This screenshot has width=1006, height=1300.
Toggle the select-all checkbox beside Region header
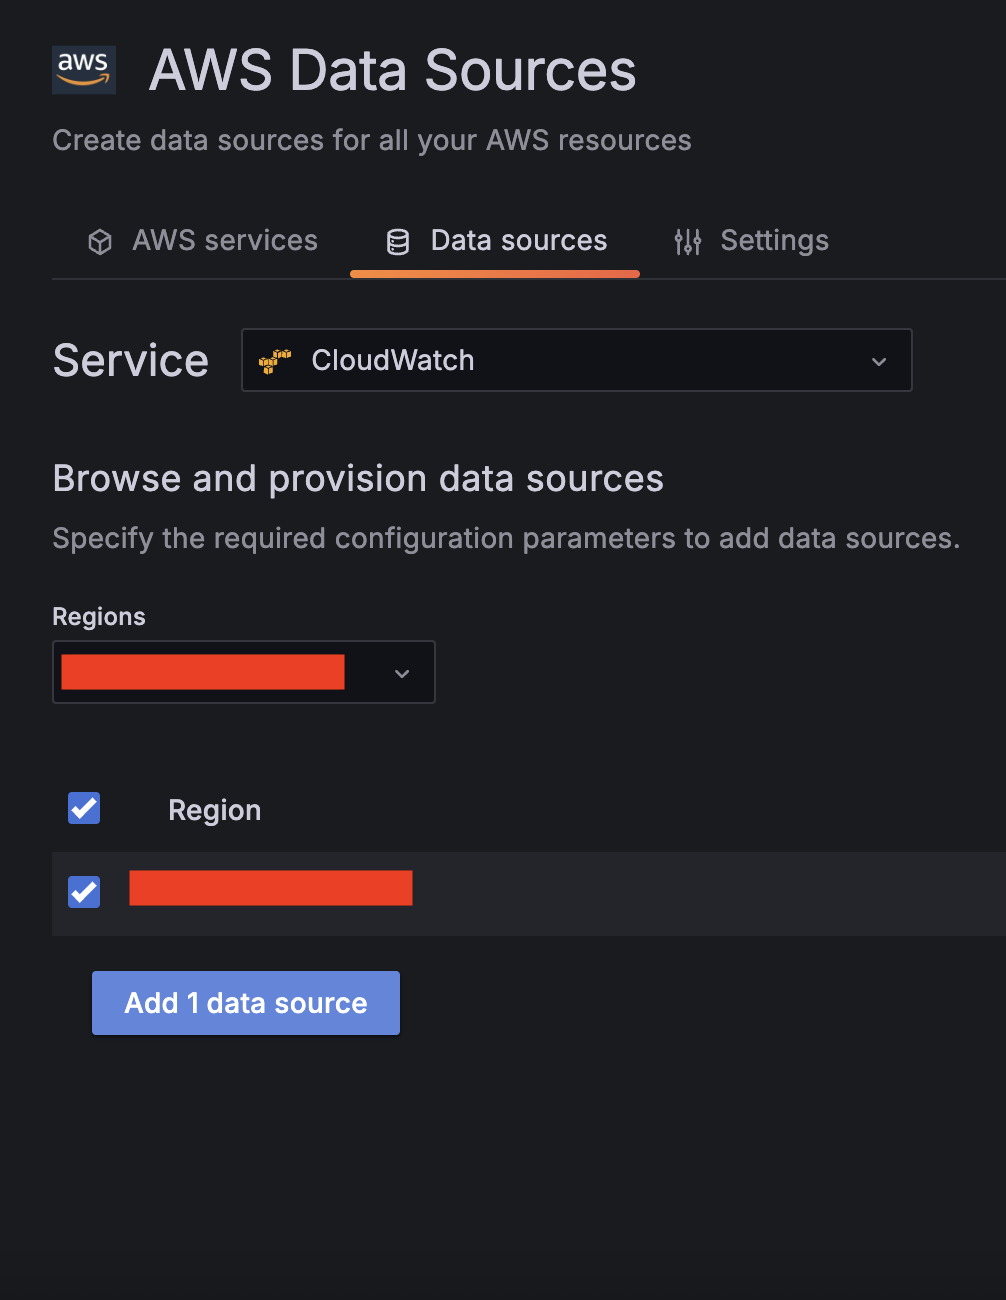(x=84, y=808)
